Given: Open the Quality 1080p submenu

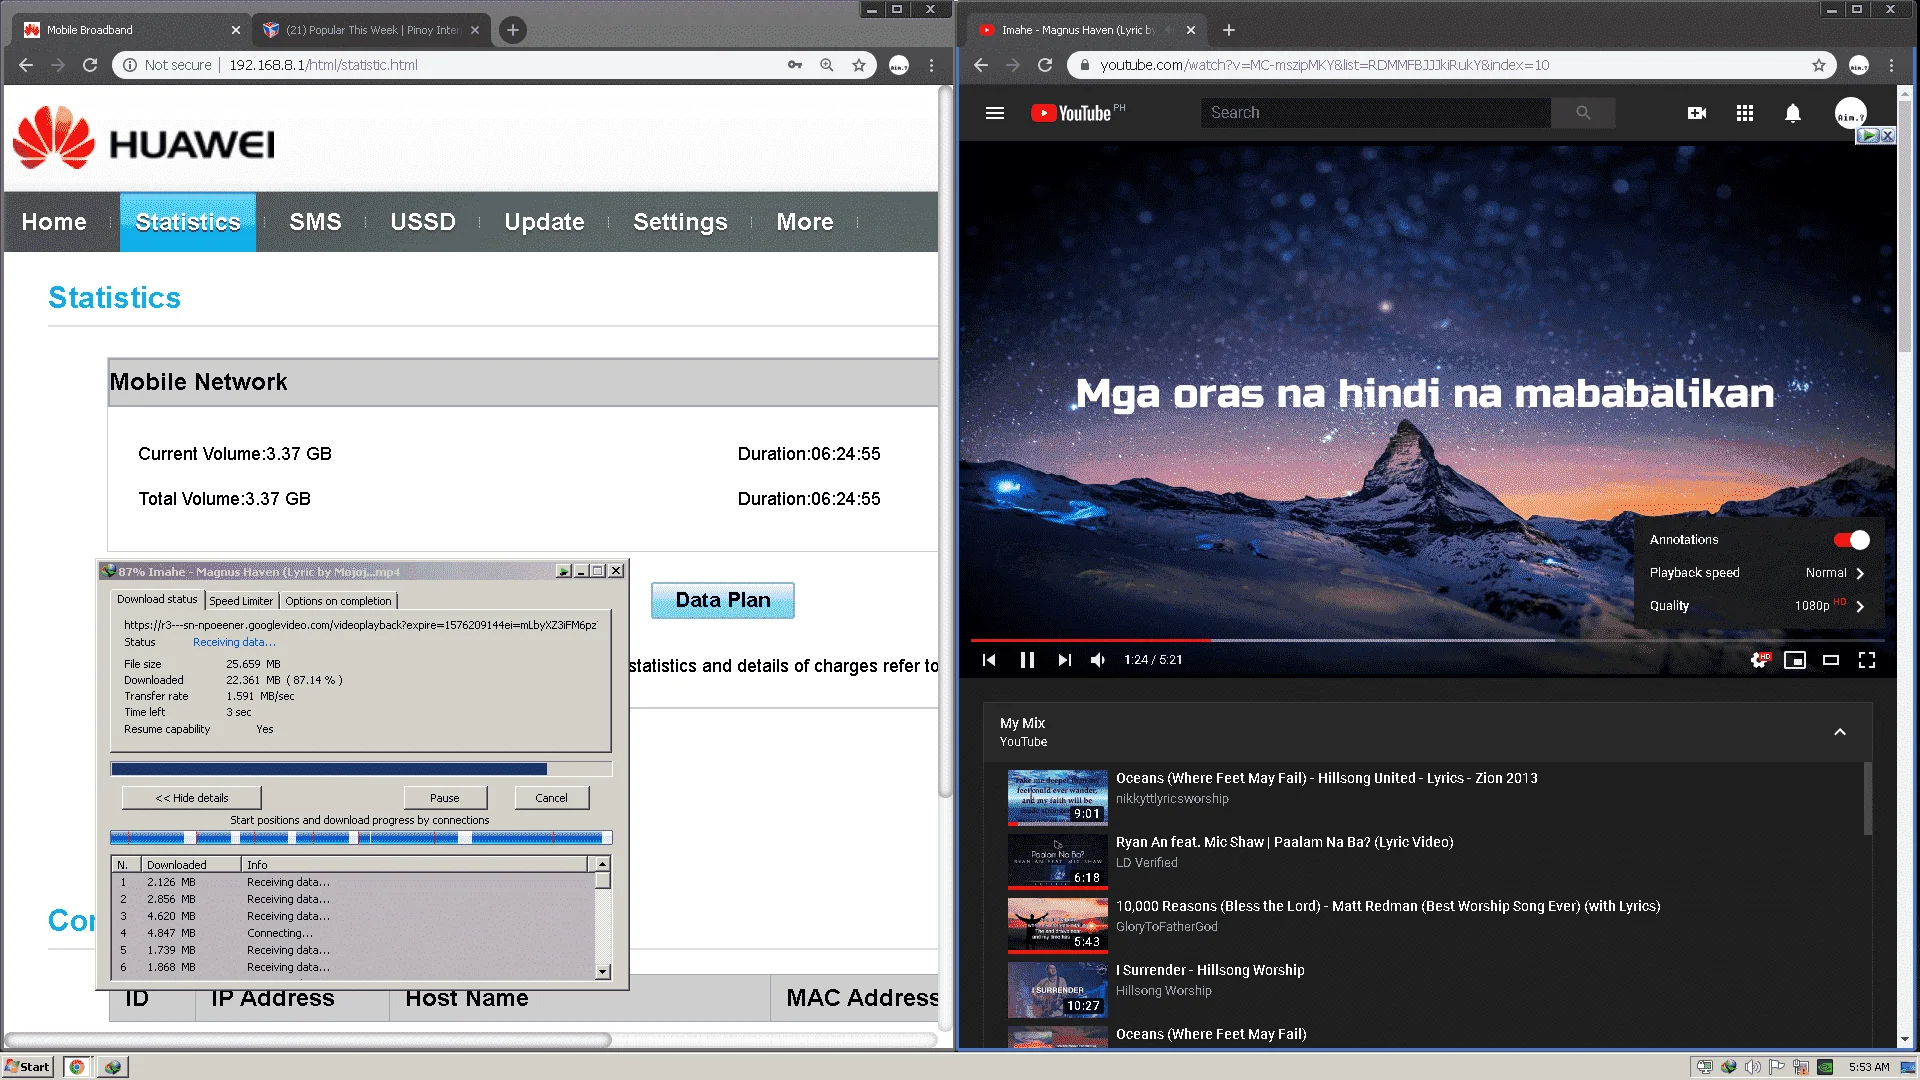Looking at the screenshot, I should tap(1758, 606).
